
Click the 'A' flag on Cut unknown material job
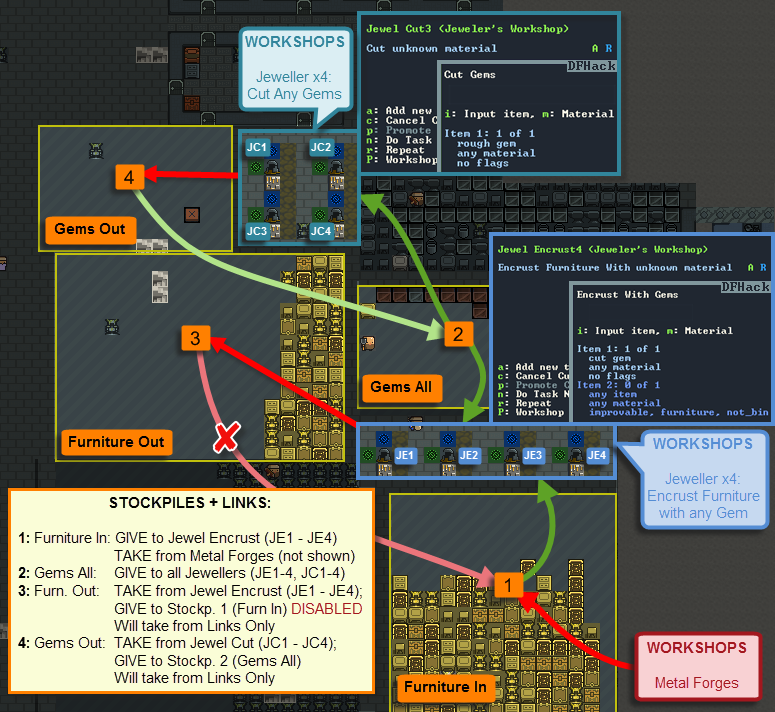[595, 48]
